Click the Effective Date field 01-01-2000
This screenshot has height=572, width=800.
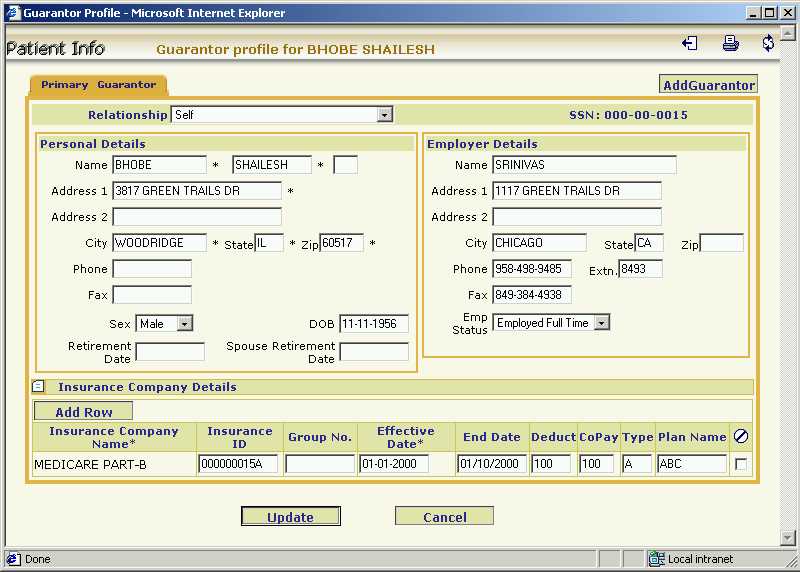pos(393,464)
